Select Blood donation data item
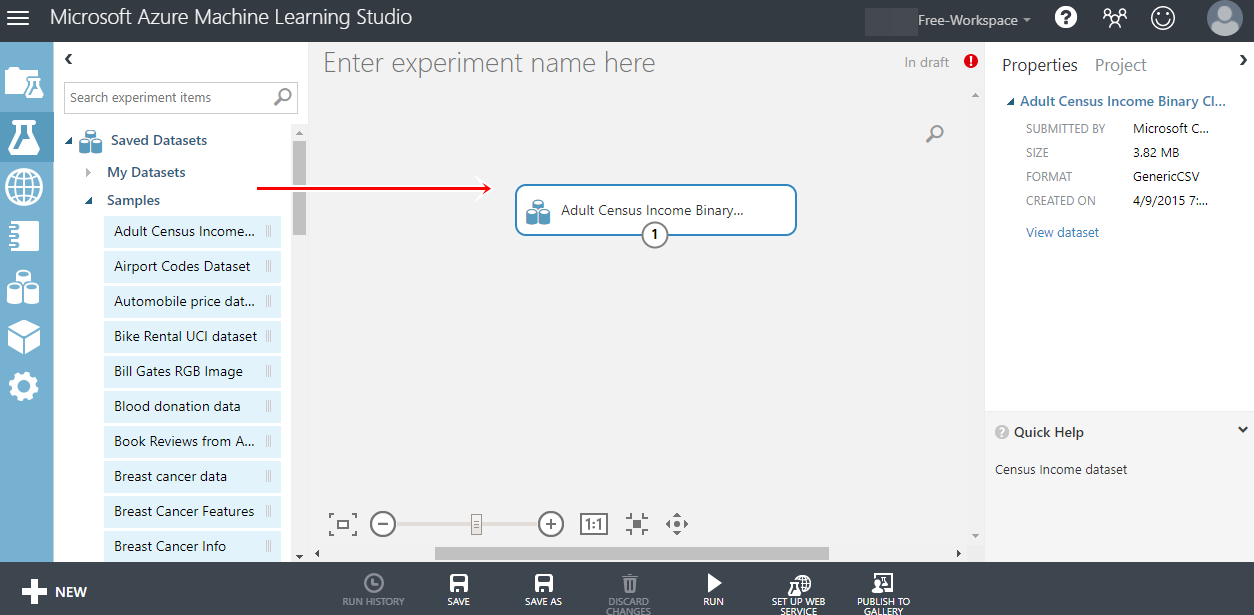 coord(192,406)
